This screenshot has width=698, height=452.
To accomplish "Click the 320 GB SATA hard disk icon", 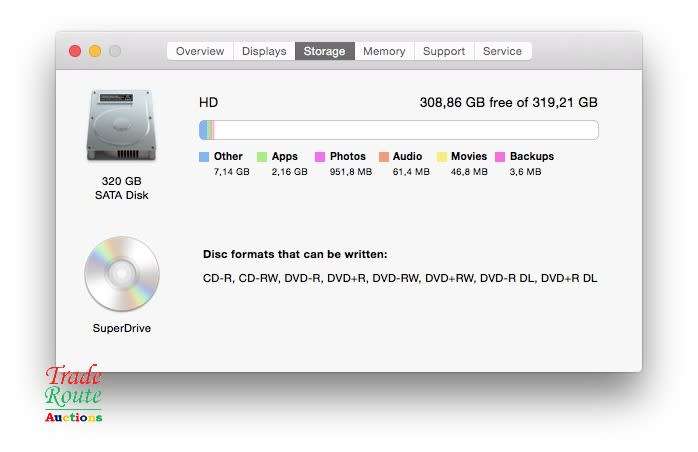I will pos(122,125).
